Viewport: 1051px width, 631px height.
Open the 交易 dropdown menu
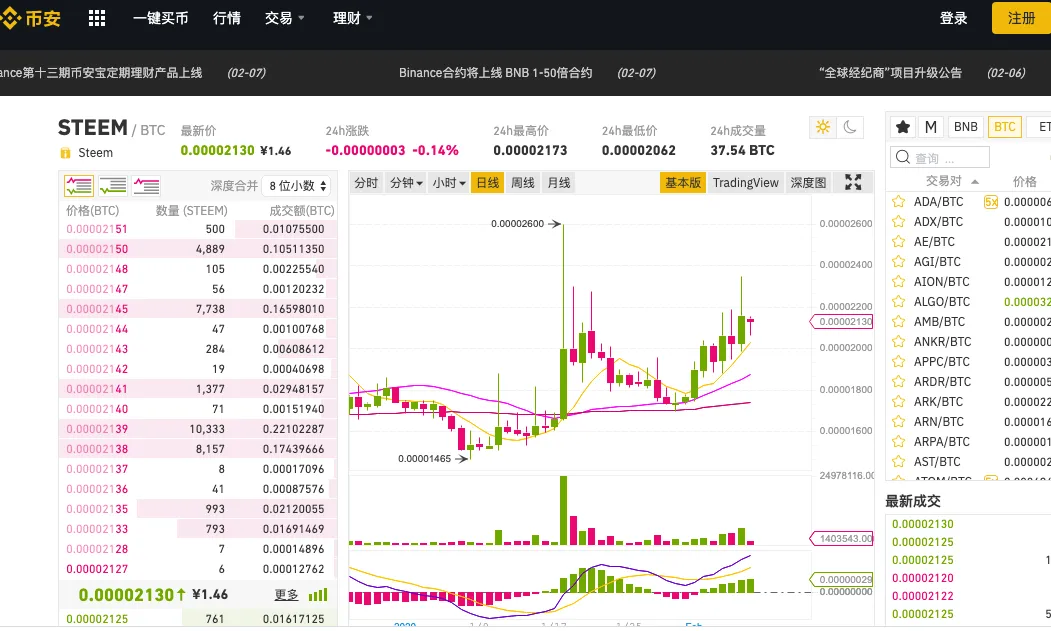[284, 18]
